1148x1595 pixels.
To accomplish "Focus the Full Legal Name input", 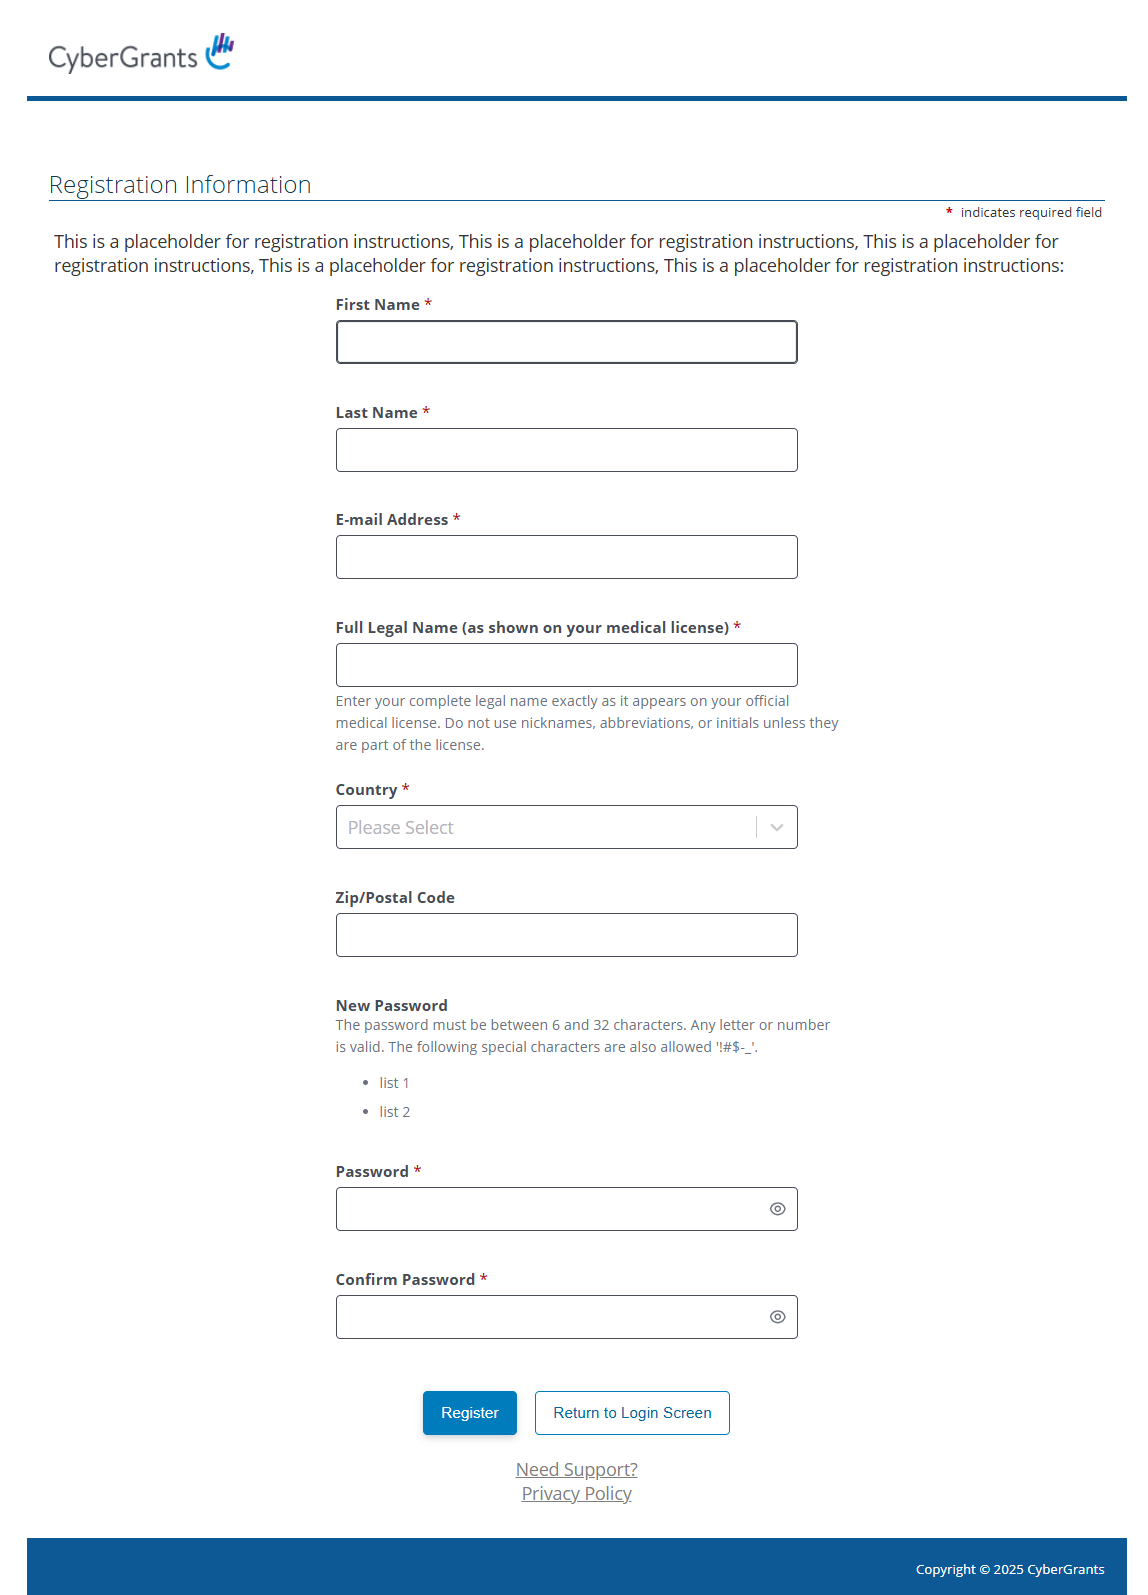I will tap(566, 665).
